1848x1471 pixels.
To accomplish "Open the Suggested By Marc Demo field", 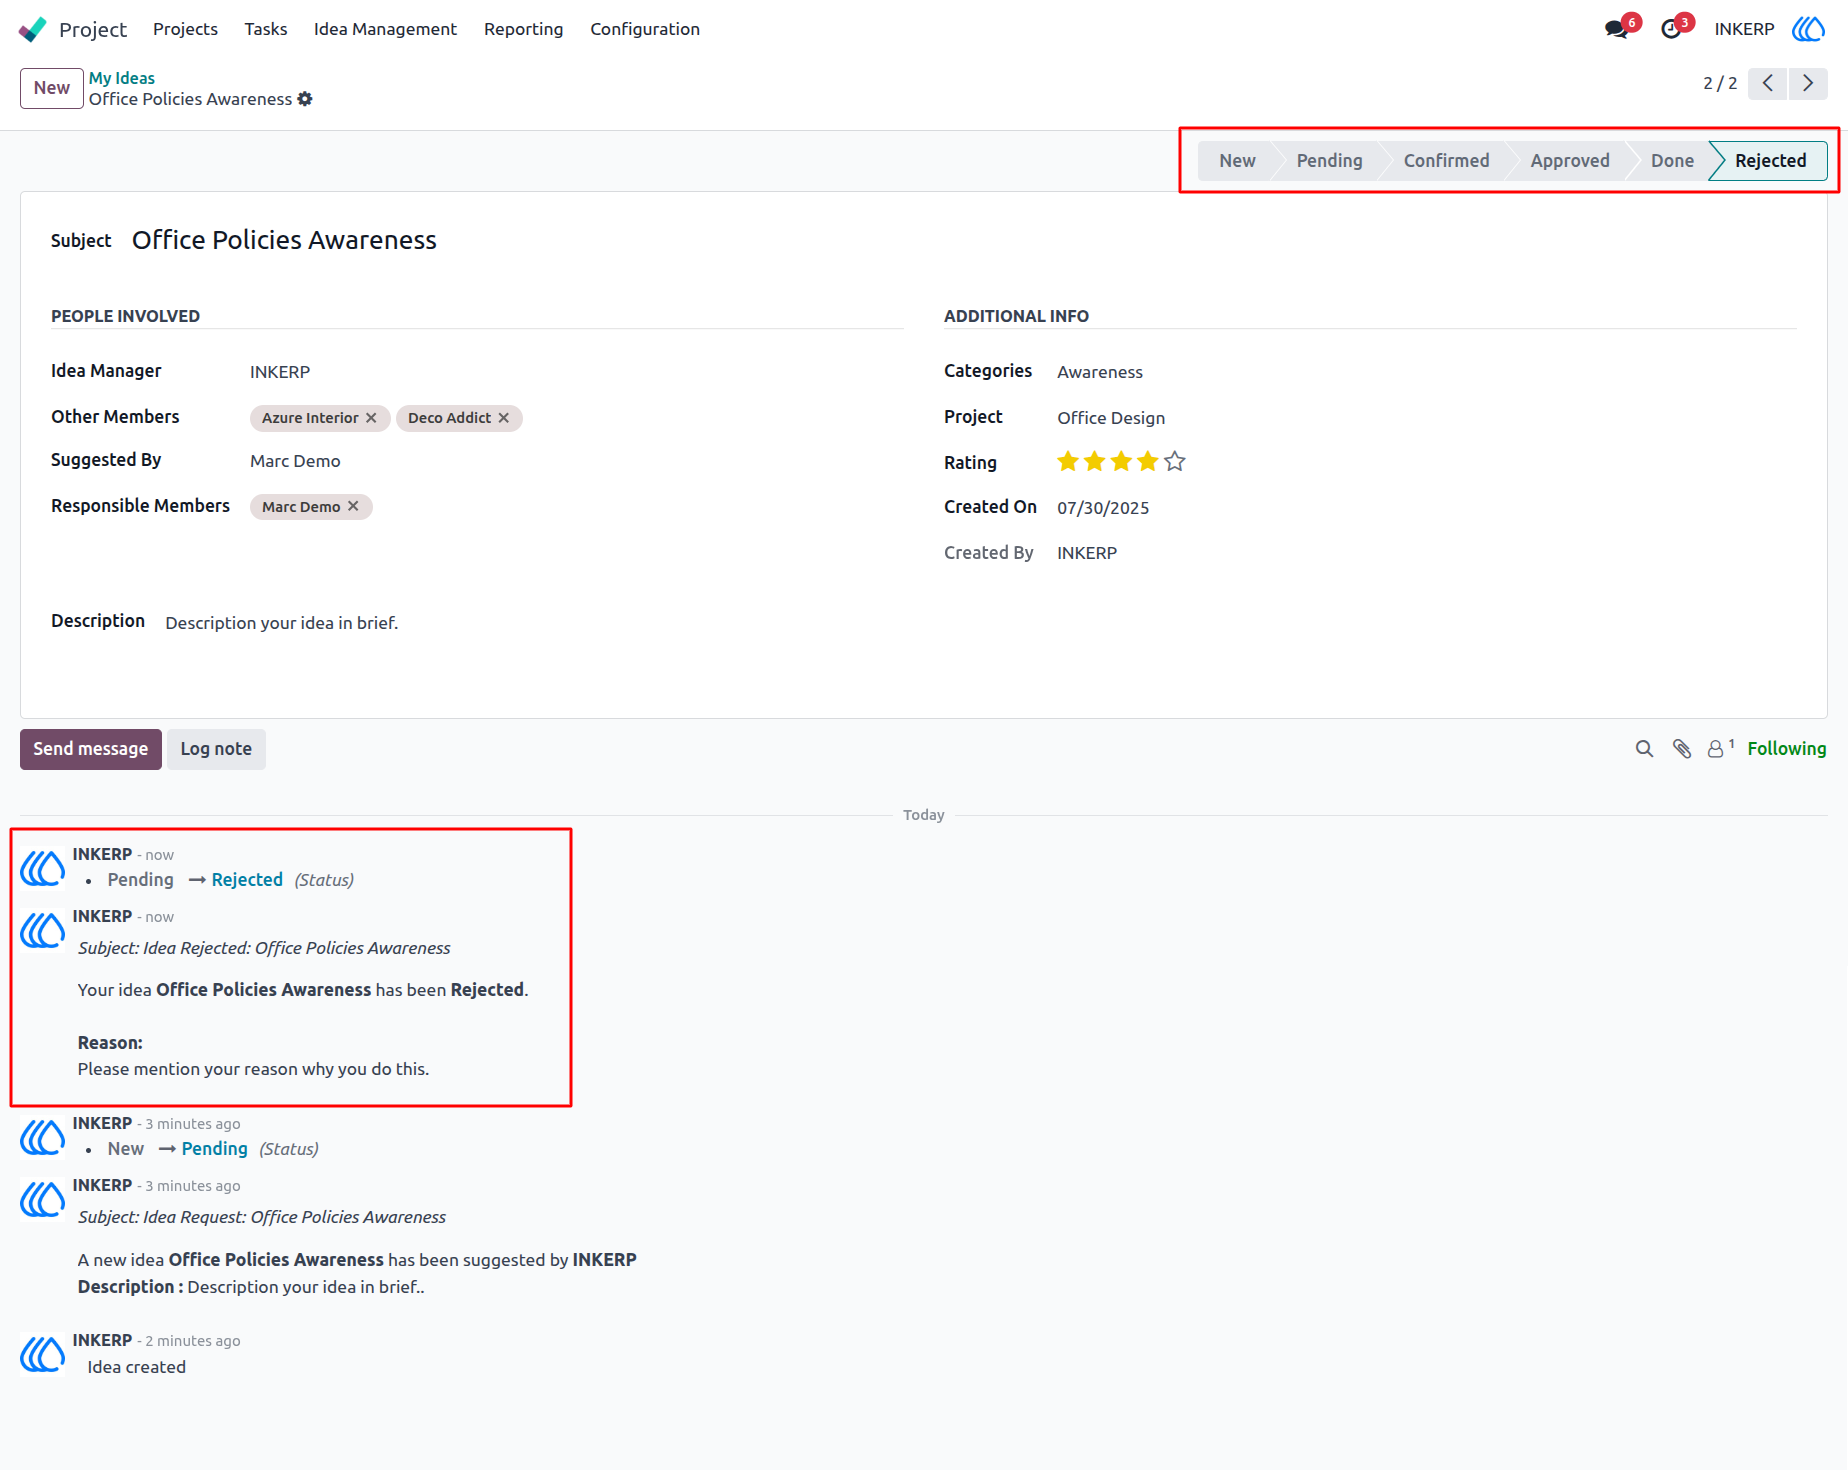I will [x=295, y=461].
